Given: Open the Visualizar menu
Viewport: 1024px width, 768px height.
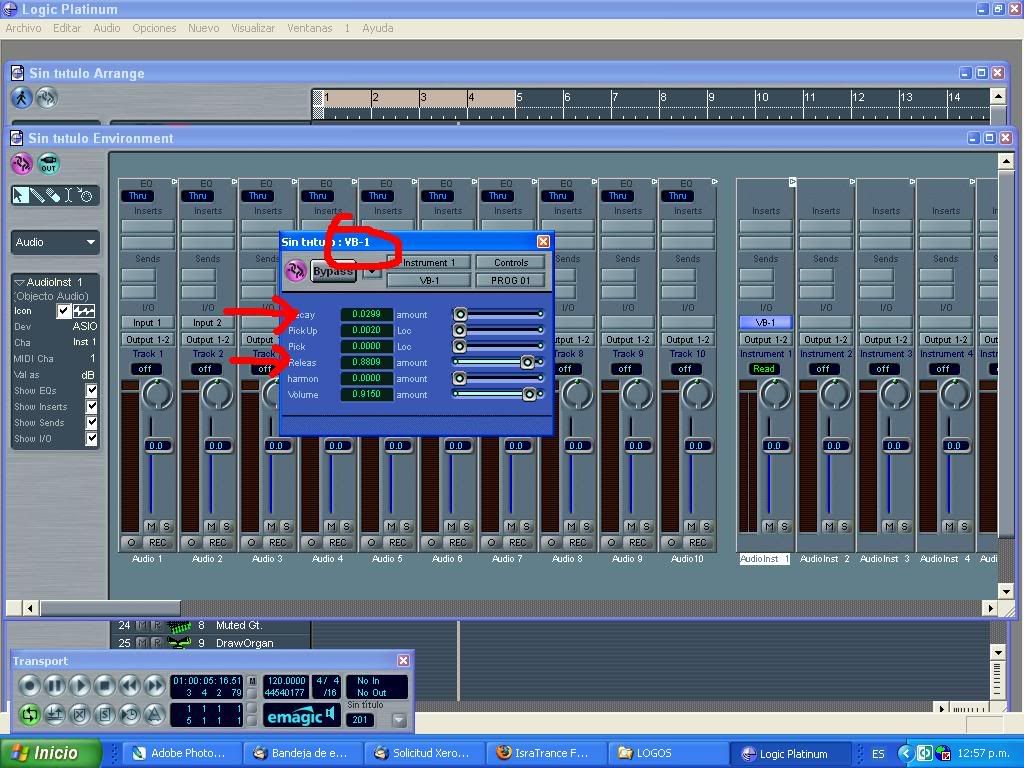Looking at the screenshot, I should tap(253, 28).
